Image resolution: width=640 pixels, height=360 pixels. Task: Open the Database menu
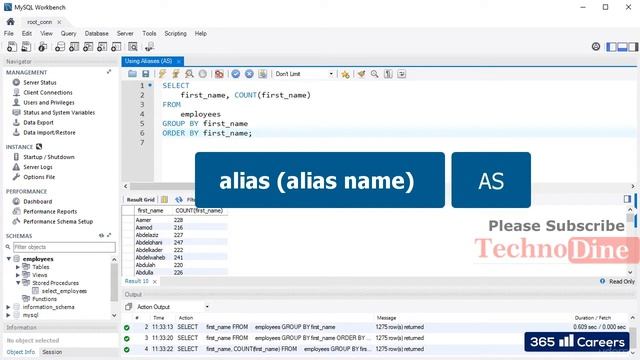pyautogui.click(x=97, y=33)
